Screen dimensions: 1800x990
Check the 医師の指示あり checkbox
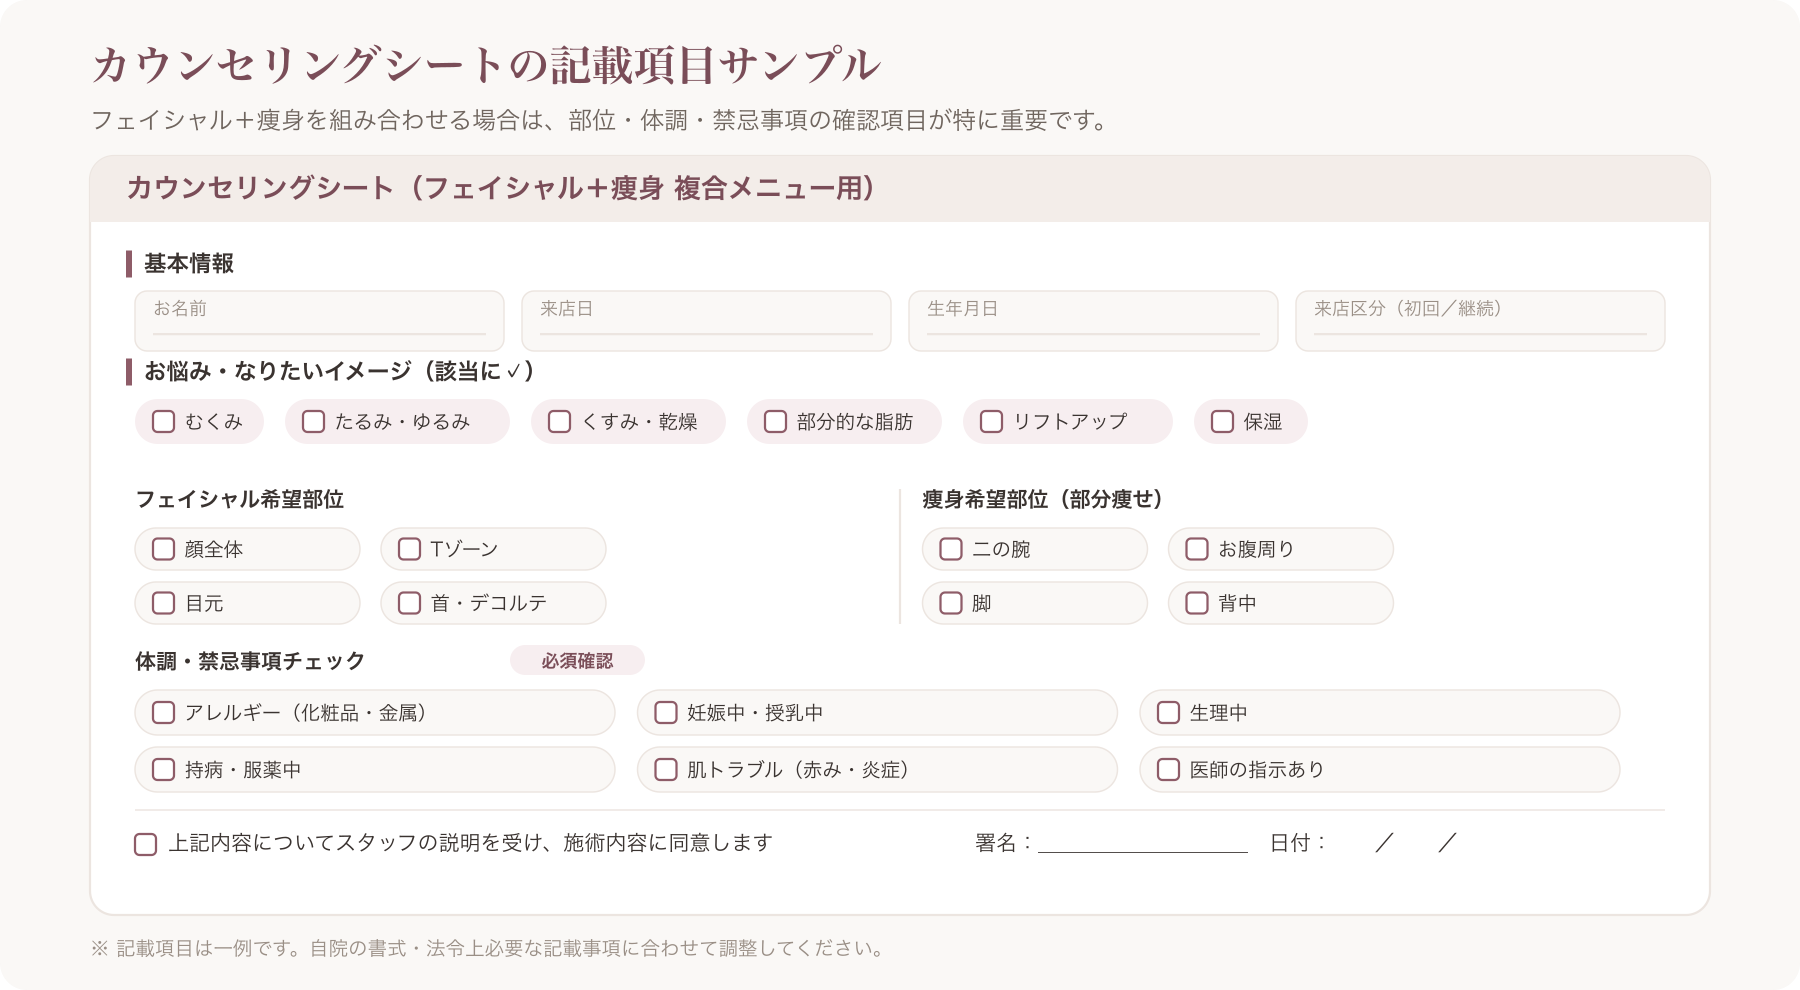(1168, 769)
